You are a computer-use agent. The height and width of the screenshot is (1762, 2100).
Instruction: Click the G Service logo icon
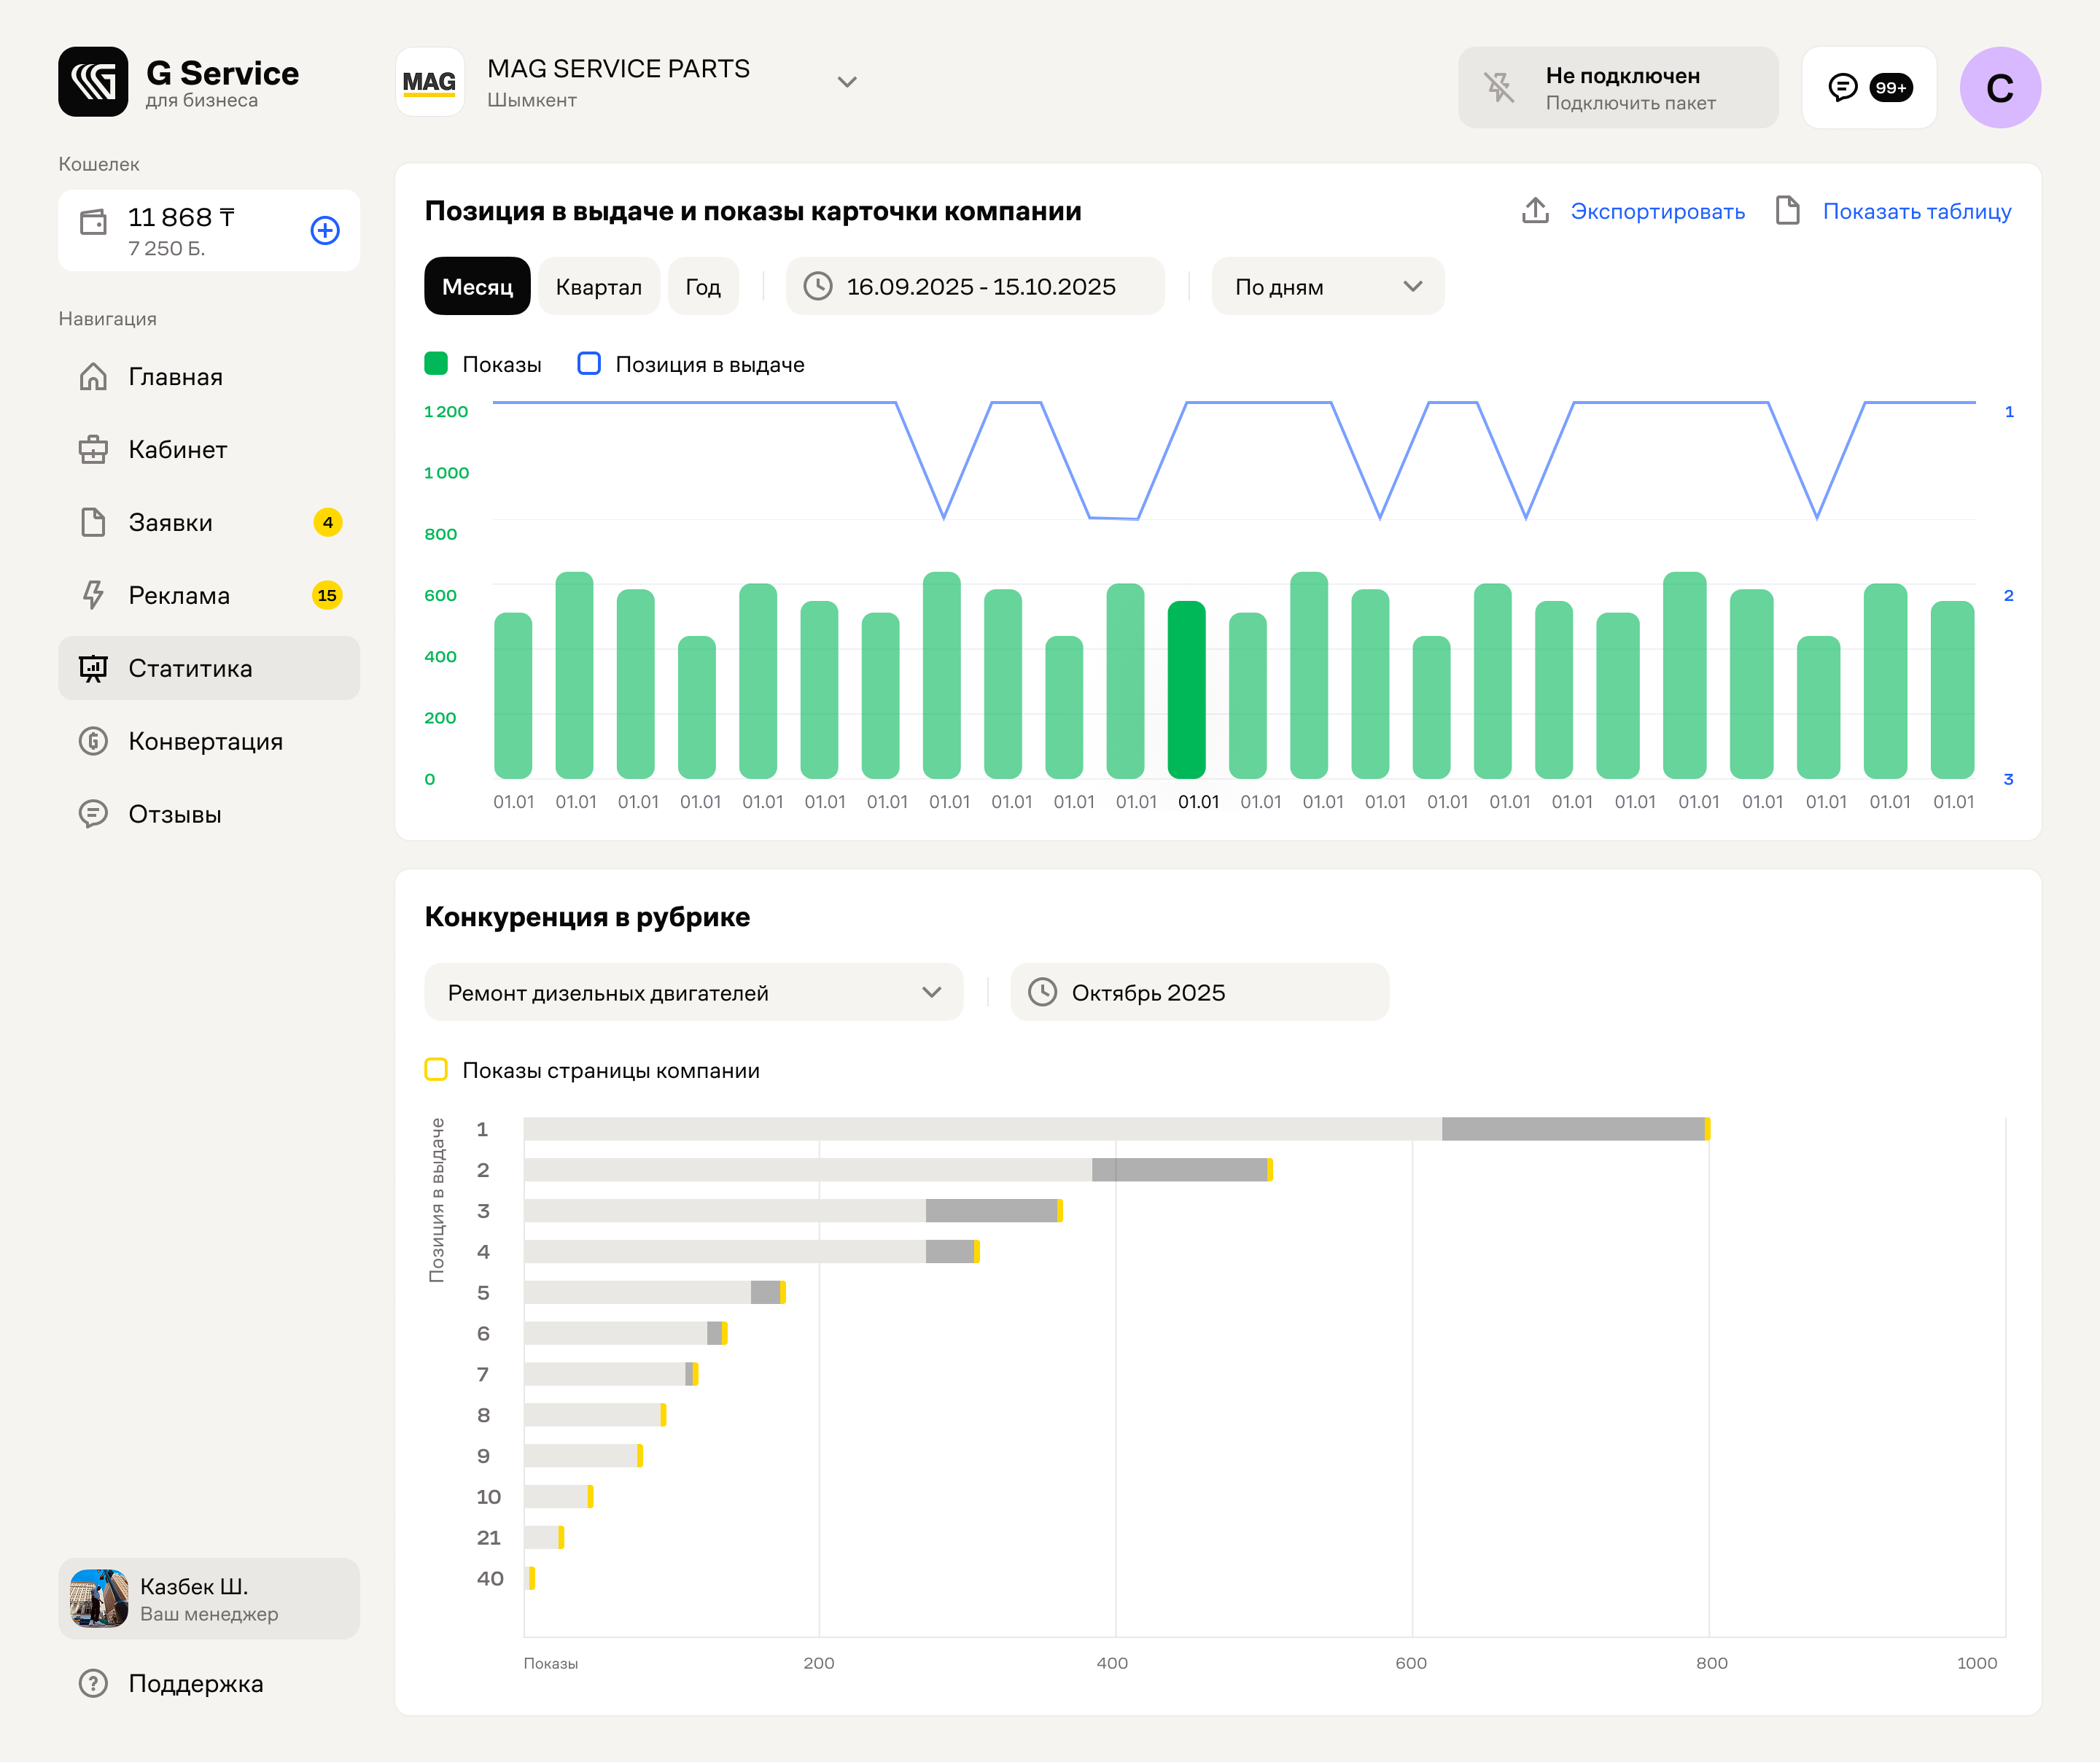[x=93, y=82]
